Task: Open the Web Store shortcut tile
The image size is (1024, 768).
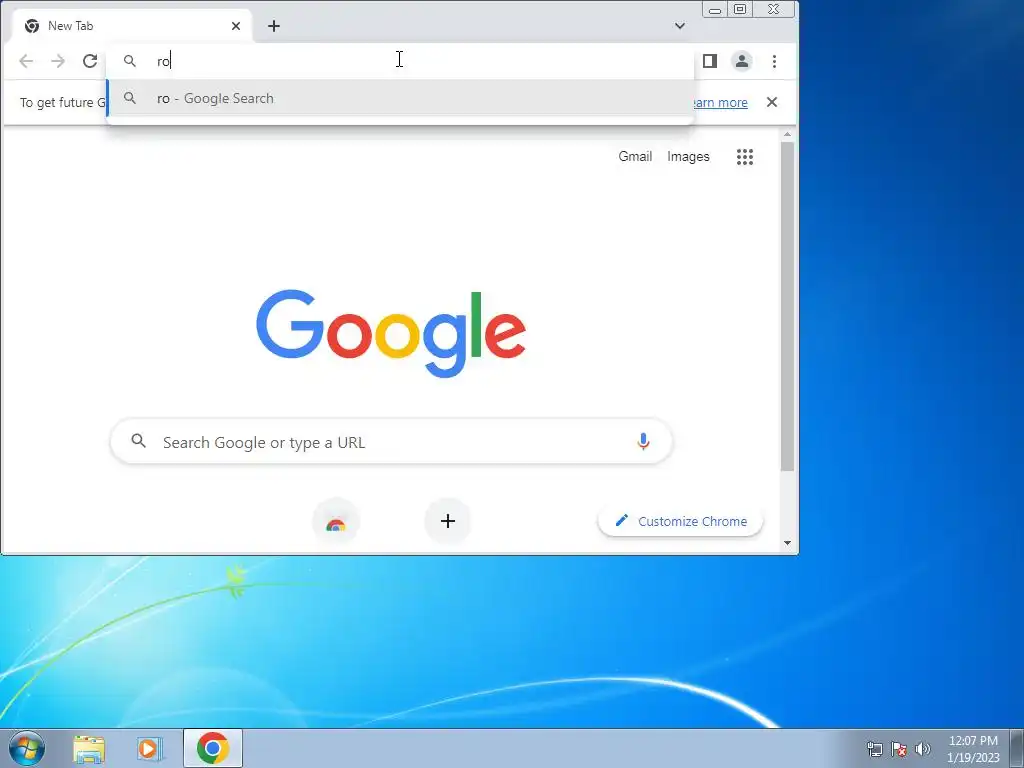Action: 336,521
